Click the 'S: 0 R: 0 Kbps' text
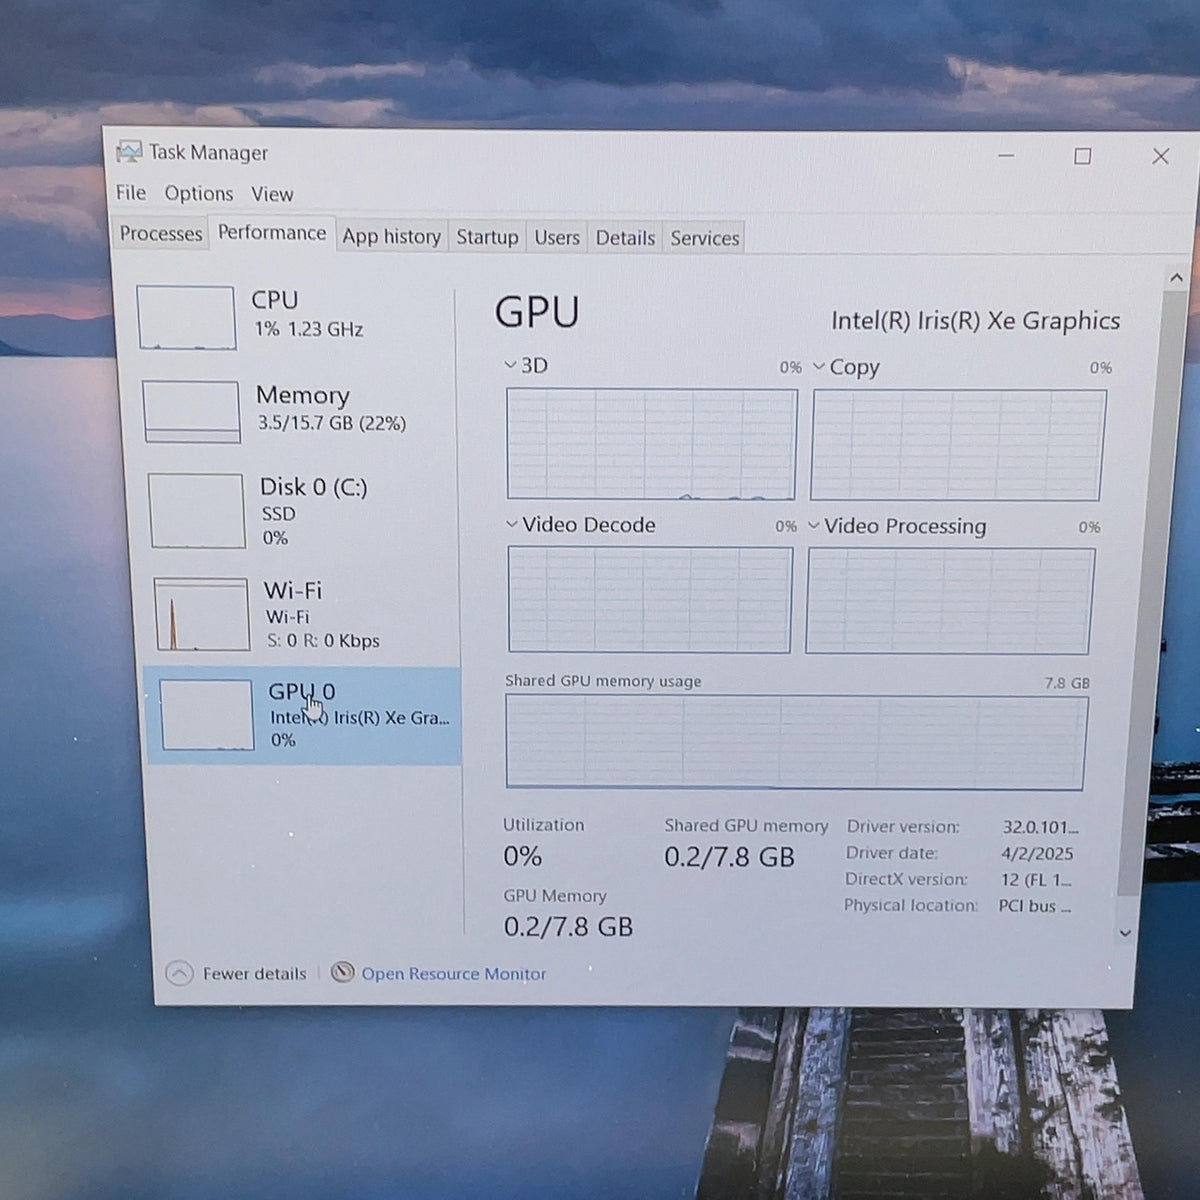 [x=323, y=641]
